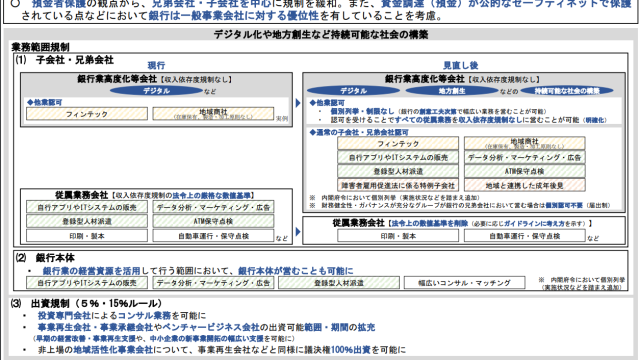Image resolution: width=640 pixels, height=360 pixels.
Task: Click ◆他業認可 in the 現行 panel
Action: (44, 102)
